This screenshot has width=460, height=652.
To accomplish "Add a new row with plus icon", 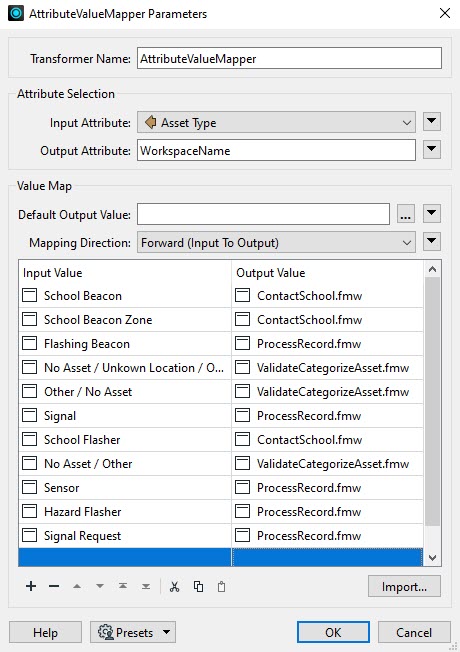I will [31, 586].
